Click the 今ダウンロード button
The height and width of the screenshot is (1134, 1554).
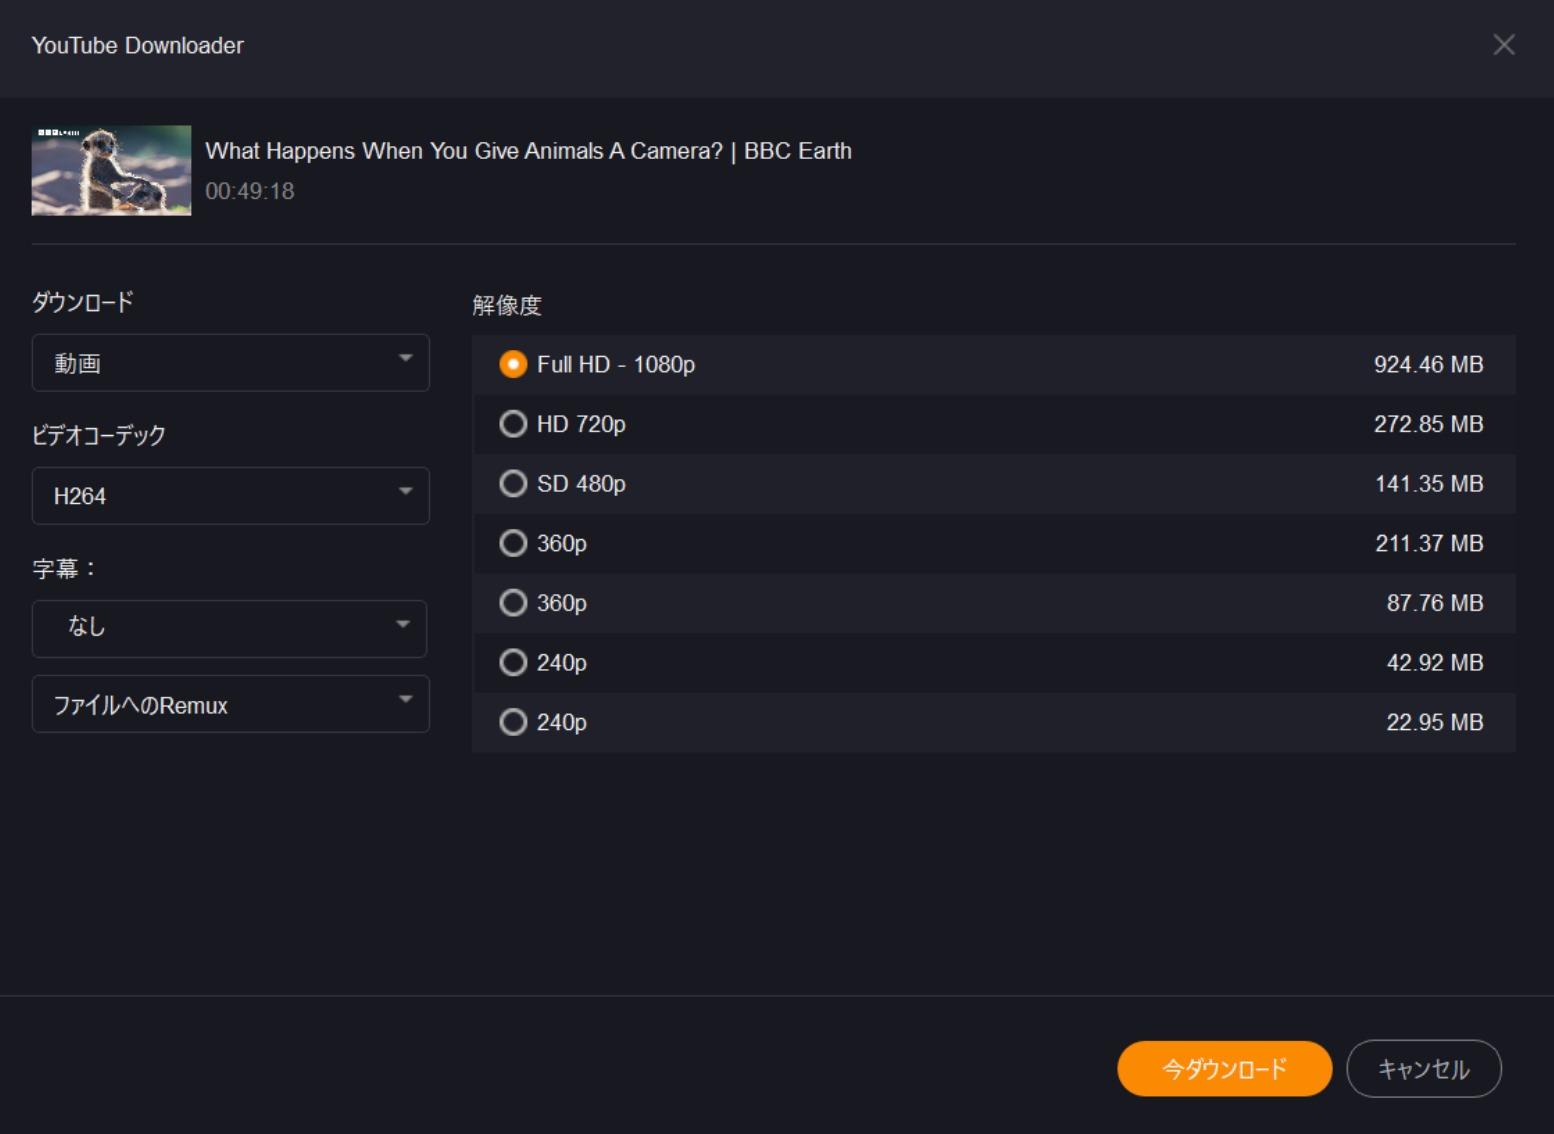[x=1224, y=1069]
